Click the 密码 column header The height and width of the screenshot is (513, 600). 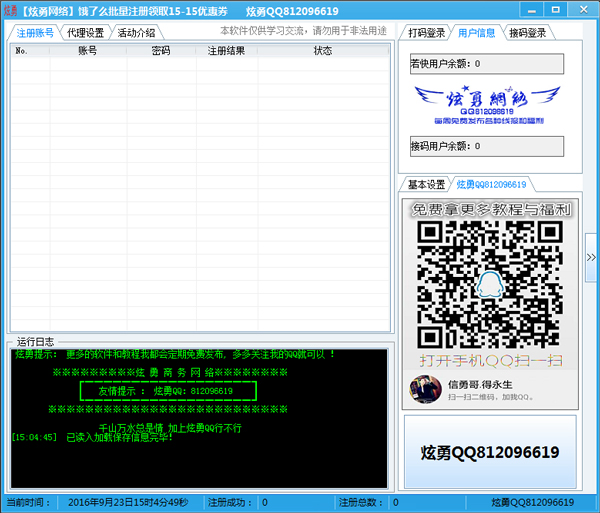[161, 50]
